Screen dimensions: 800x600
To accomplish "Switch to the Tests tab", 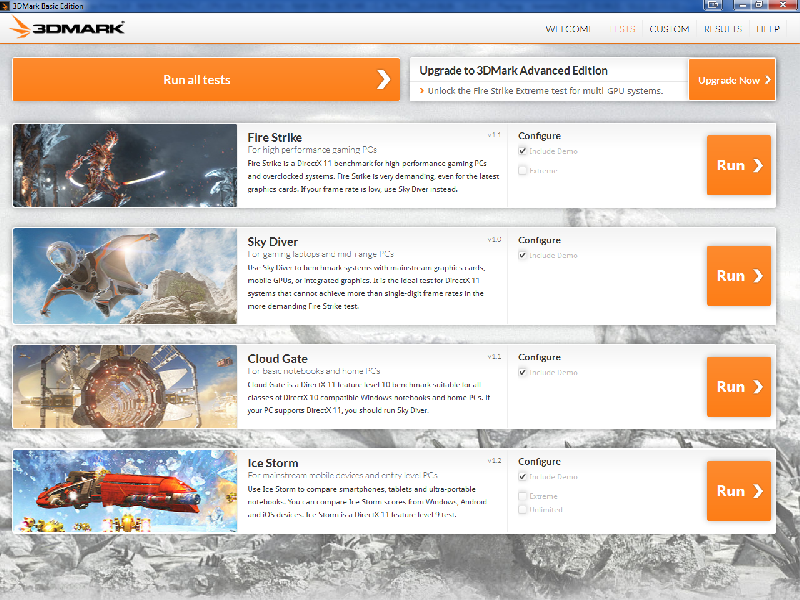I will pyautogui.click(x=624, y=29).
